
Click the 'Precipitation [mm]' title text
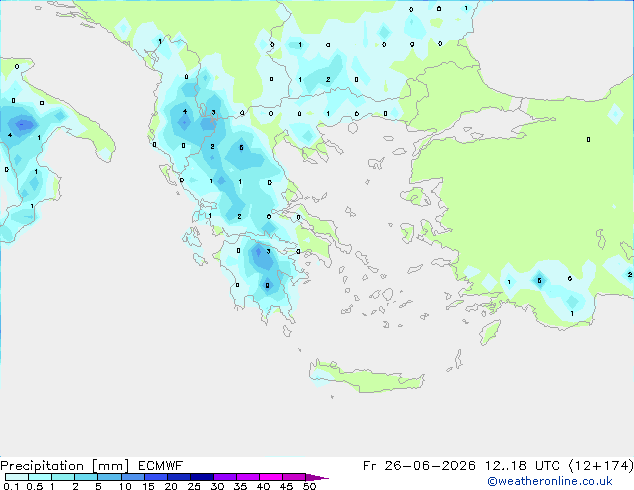[65, 466]
